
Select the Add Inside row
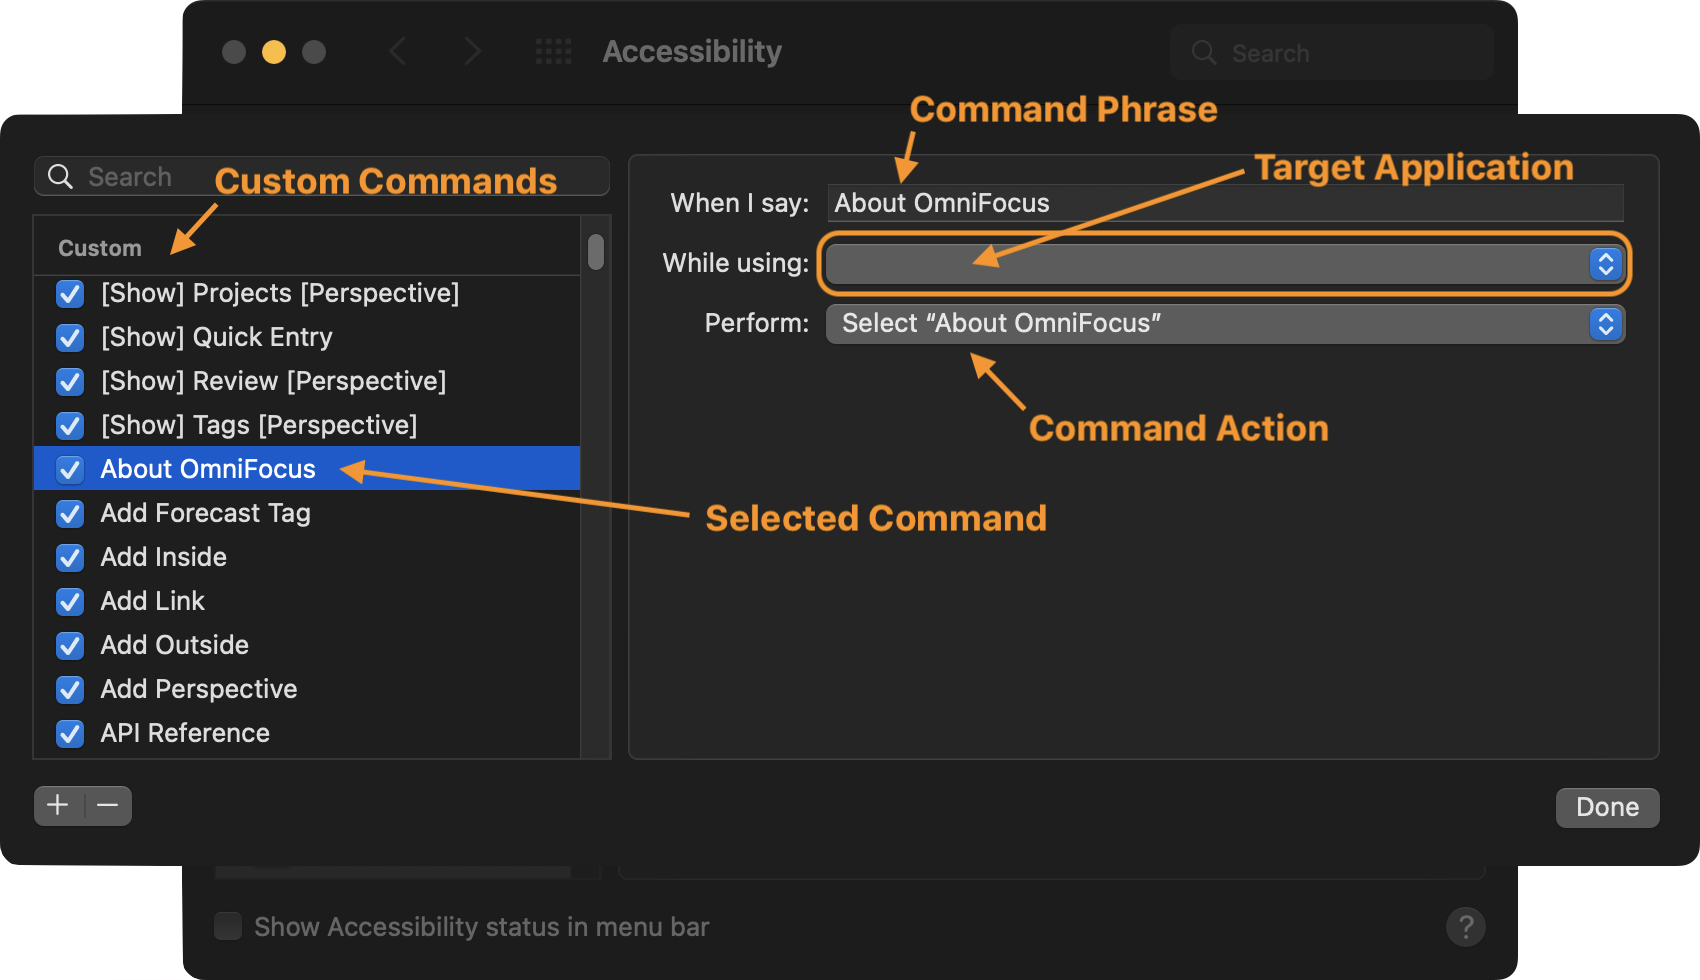pyautogui.click(x=307, y=557)
